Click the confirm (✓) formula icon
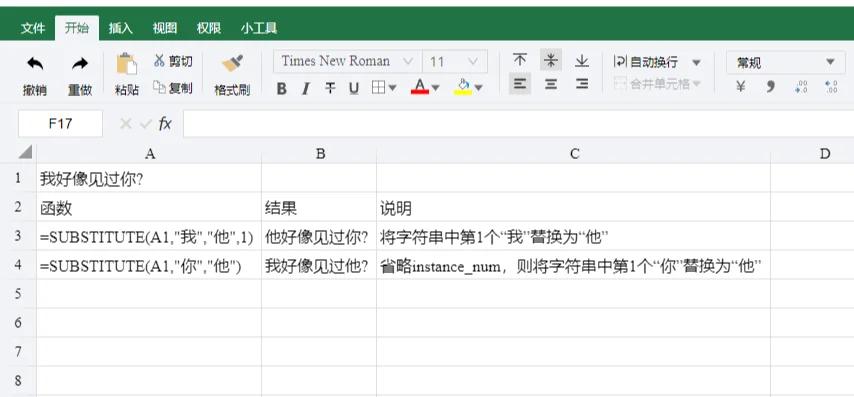The width and height of the screenshot is (854, 397). click(x=145, y=124)
